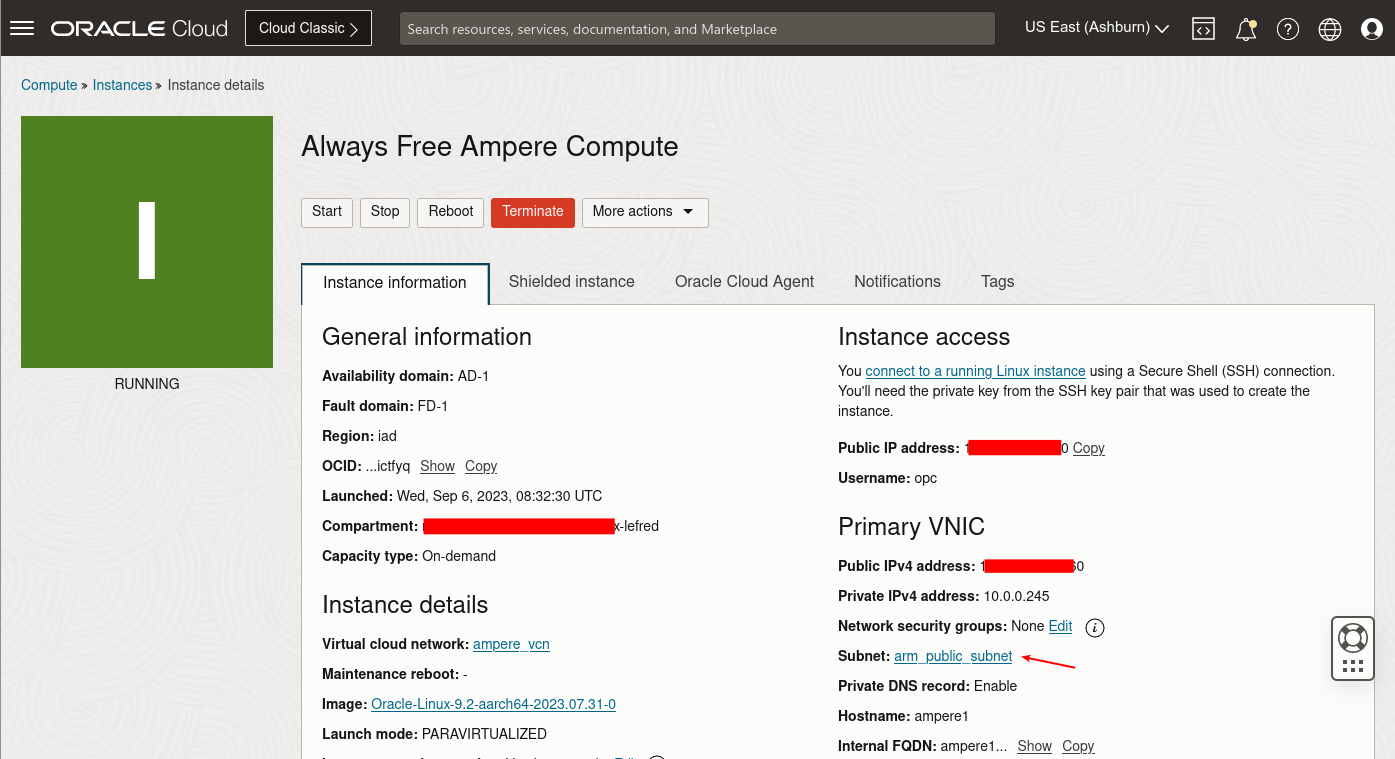Screen dimensions: 1395x759
Task: Click the Region value iad
Action: click(x=387, y=436)
